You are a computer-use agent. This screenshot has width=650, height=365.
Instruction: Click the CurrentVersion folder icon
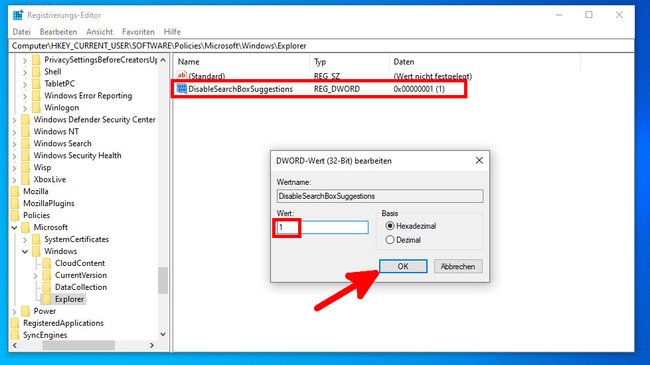click(x=47, y=275)
